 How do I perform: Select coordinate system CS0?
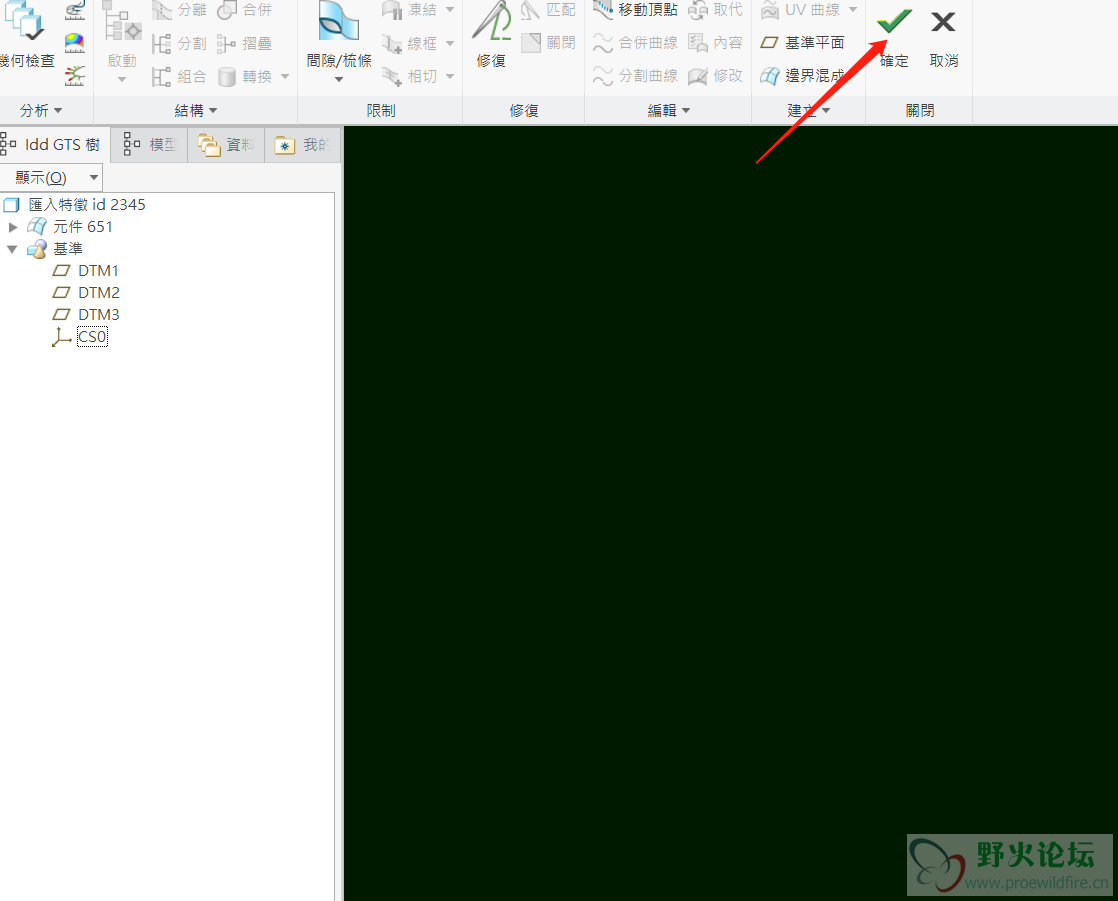pyautogui.click(x=92, y=337)
